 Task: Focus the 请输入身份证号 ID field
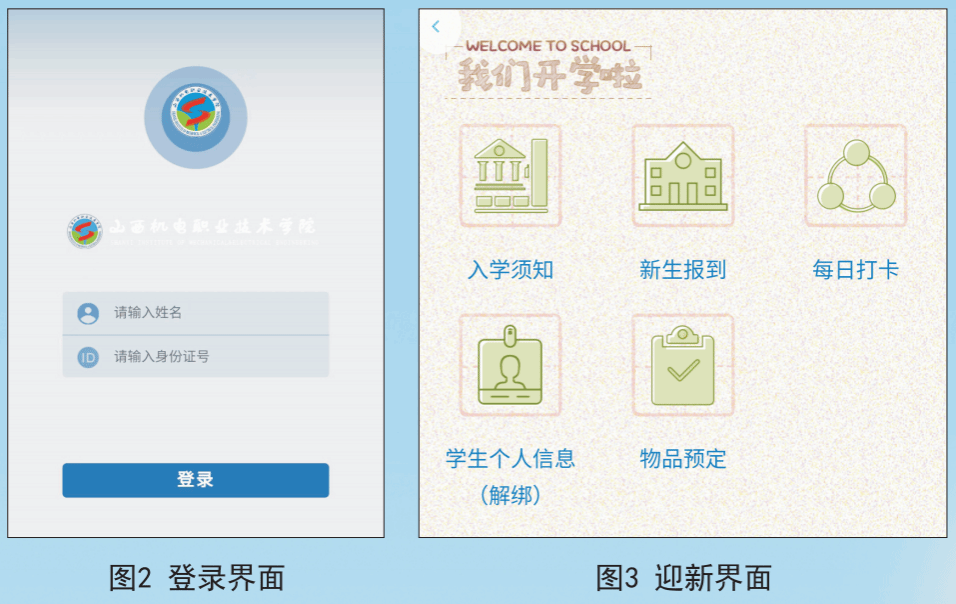(196, 357)
